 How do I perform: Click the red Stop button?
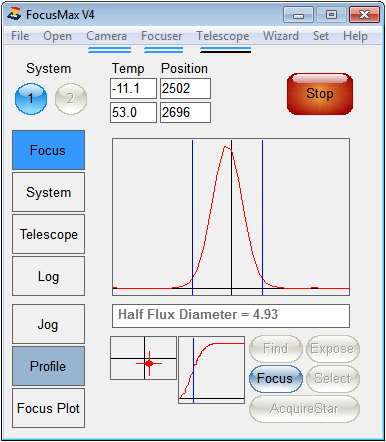click(320, 94)
